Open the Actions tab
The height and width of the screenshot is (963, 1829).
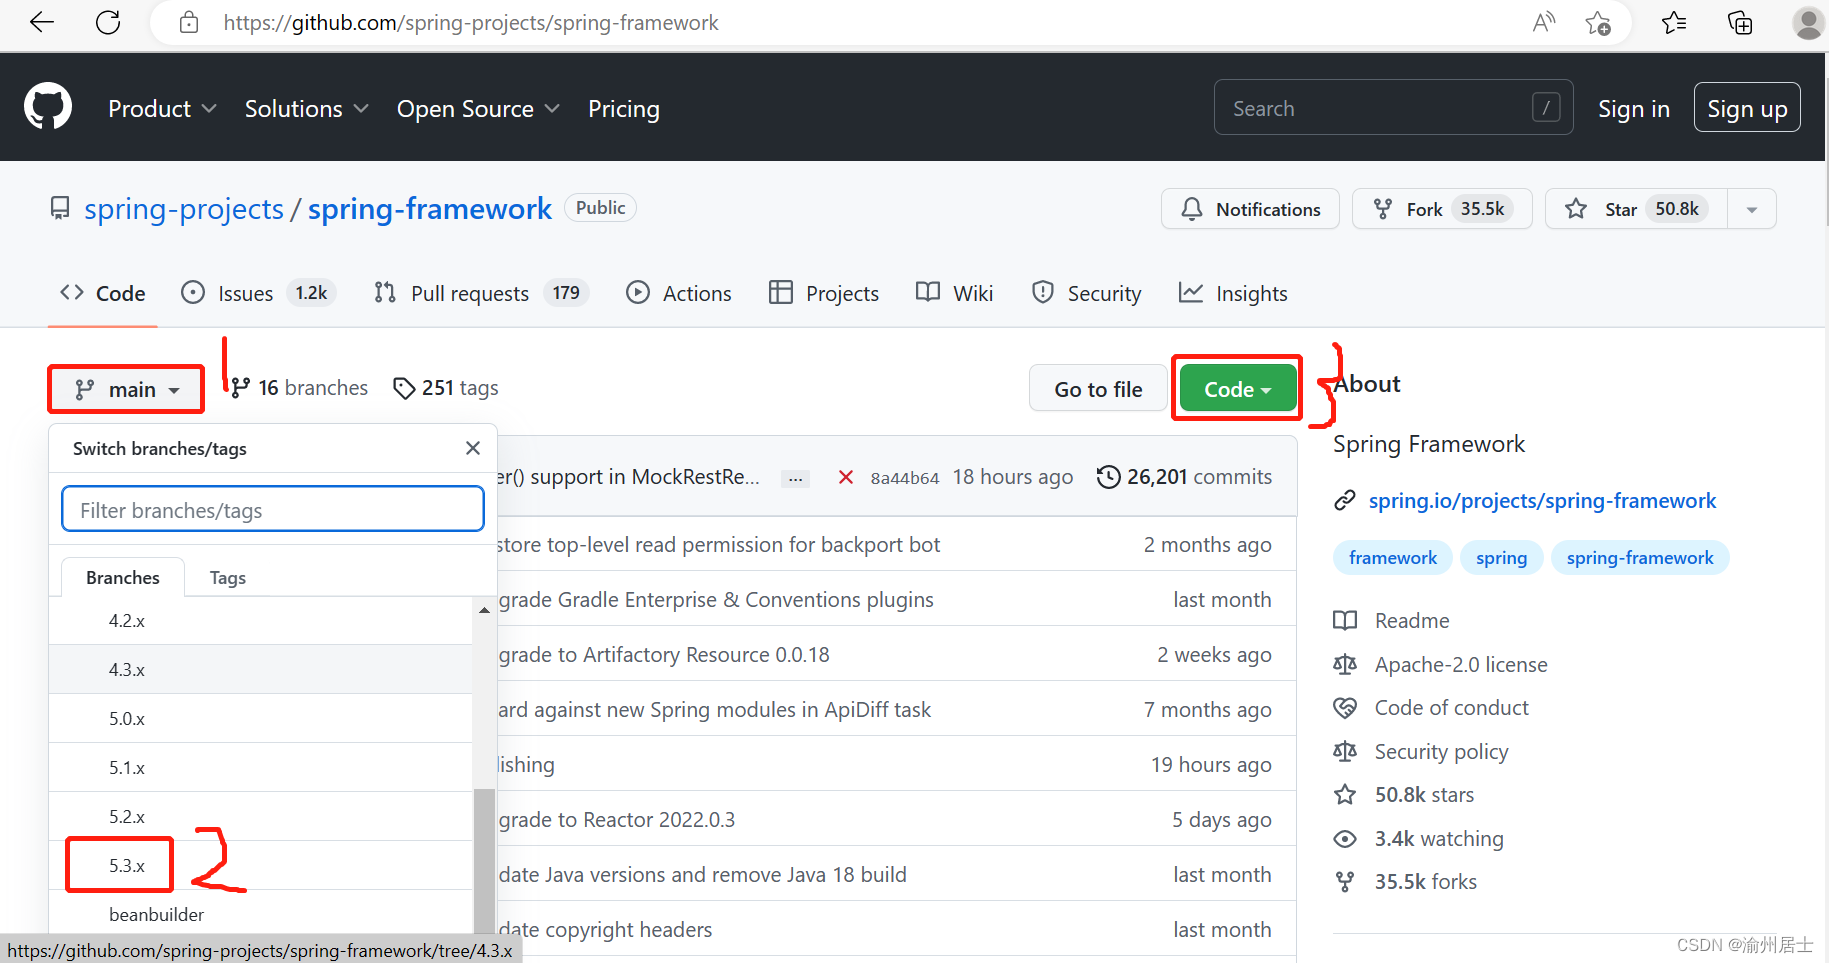click(679, 293)
